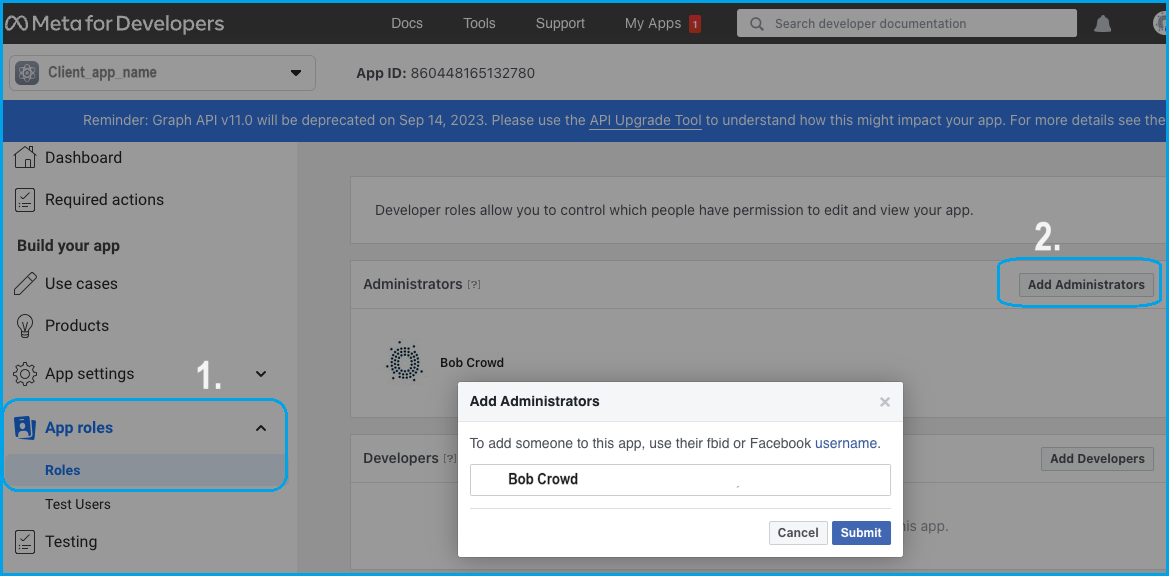Click the Add Developers button
This screenshot has width=1171, height=579.
(1097, 459)
